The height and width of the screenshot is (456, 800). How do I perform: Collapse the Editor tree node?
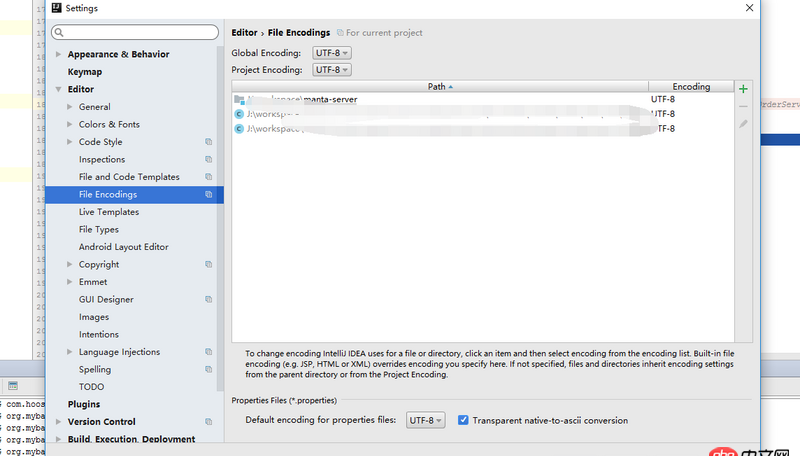(58, 89)
